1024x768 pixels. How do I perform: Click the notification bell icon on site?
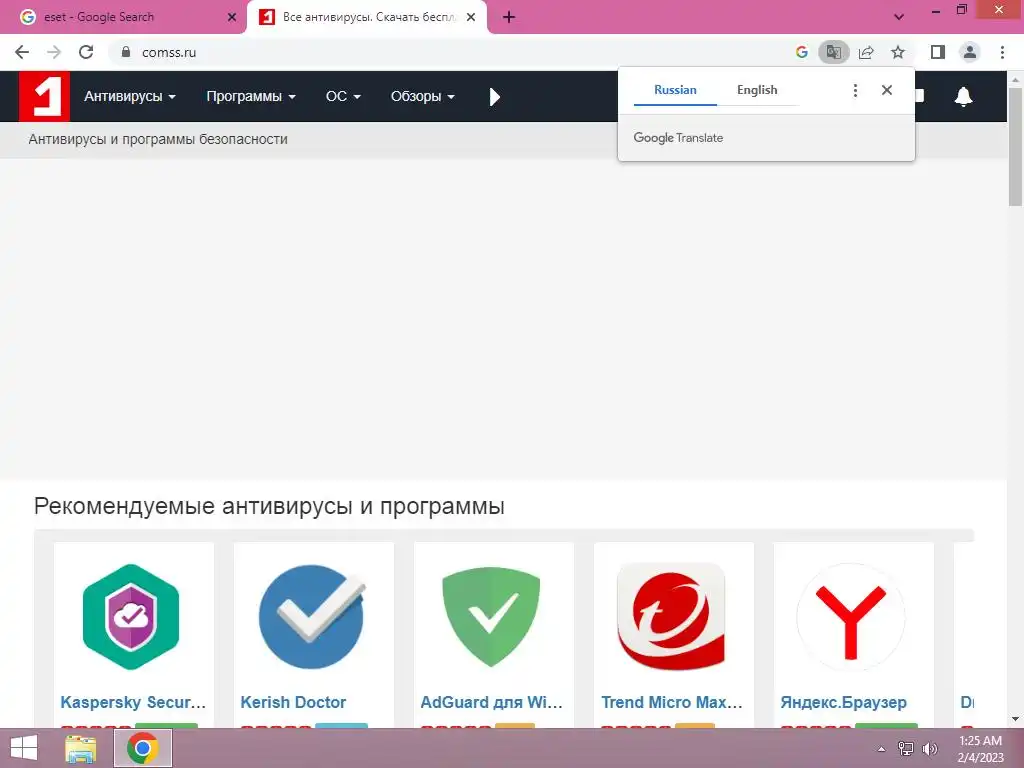pos(963,97)
